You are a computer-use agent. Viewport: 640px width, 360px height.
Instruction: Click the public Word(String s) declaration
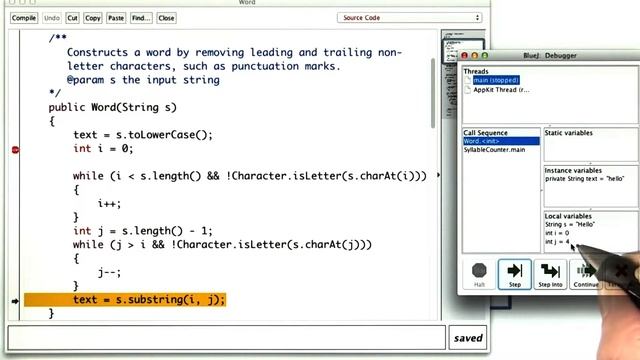point(113,107)
